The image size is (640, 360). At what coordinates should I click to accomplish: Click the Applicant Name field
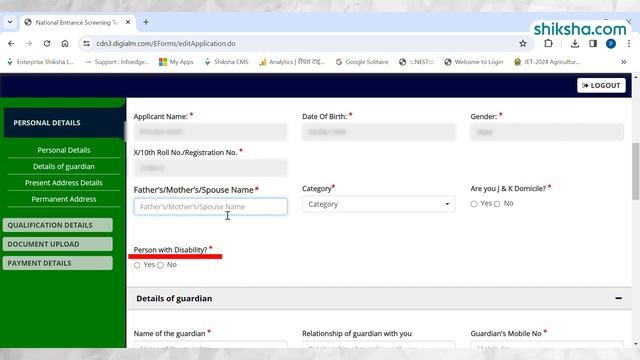[210, 132]
